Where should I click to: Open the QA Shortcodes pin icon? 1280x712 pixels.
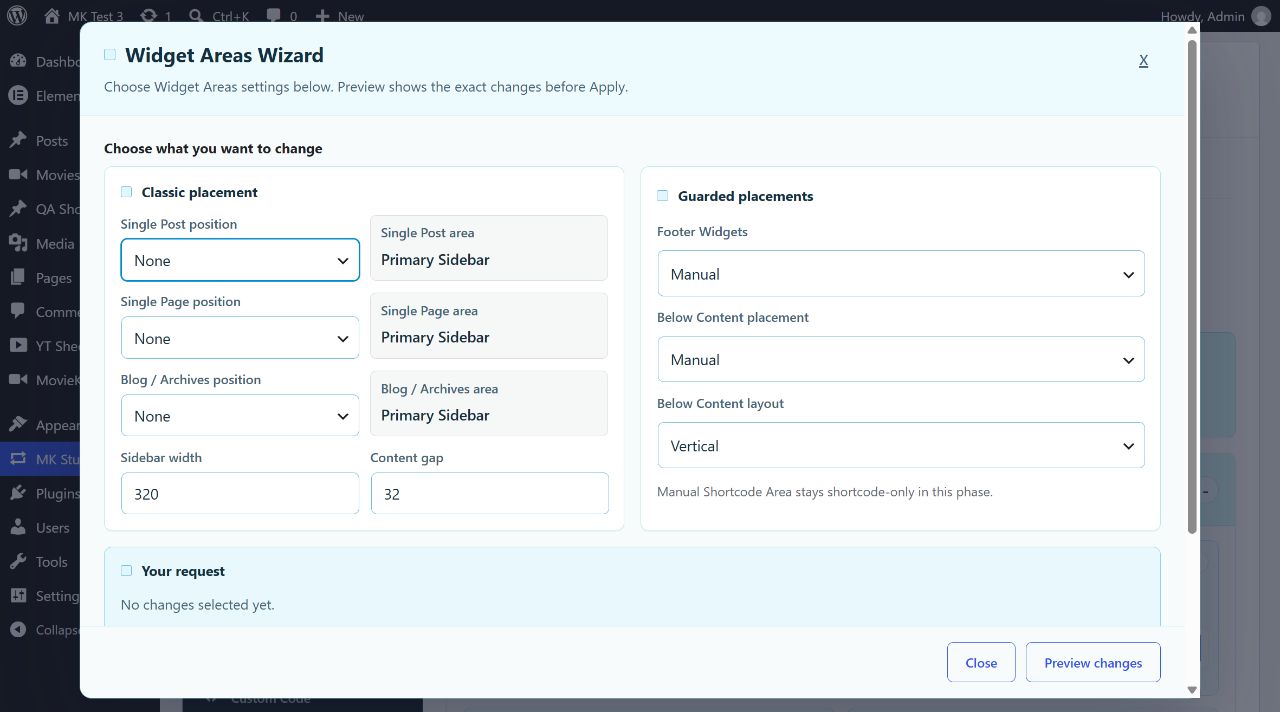(x=18, y=208)
